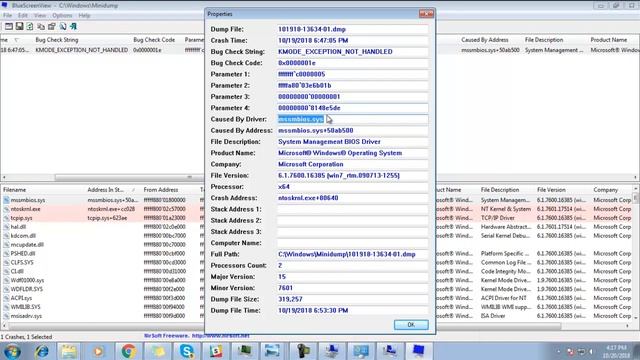Click the camcorder taskbar icon

click(x=303, y=351)
